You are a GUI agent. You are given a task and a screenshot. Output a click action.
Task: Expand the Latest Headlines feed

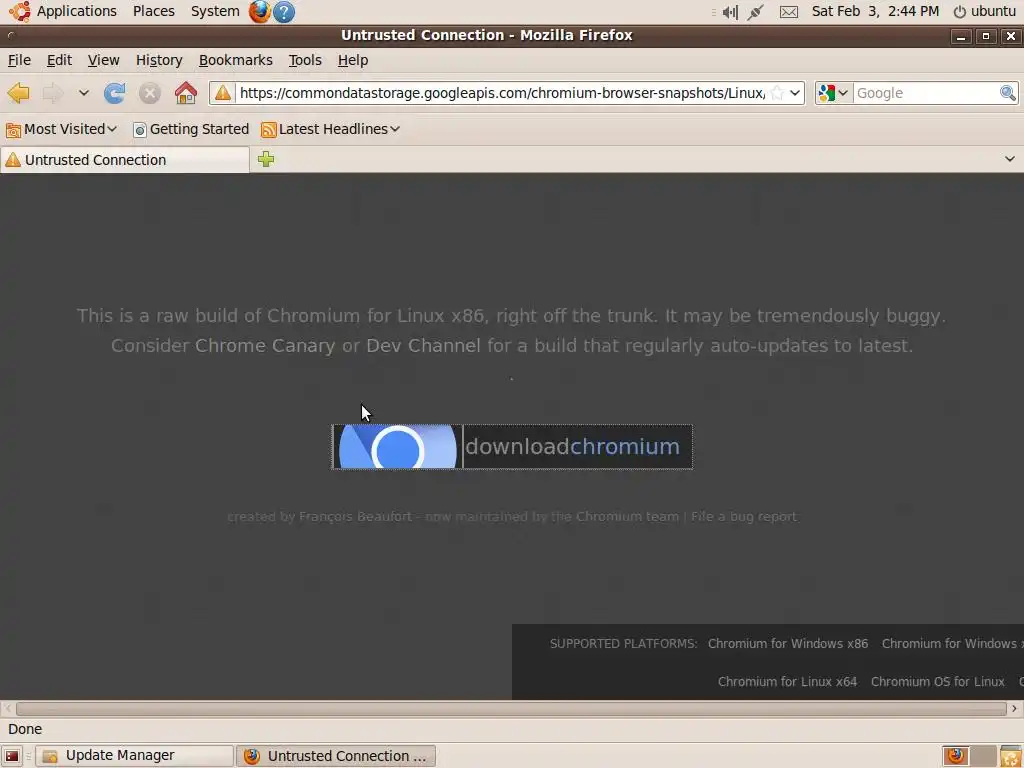point(330,129)
